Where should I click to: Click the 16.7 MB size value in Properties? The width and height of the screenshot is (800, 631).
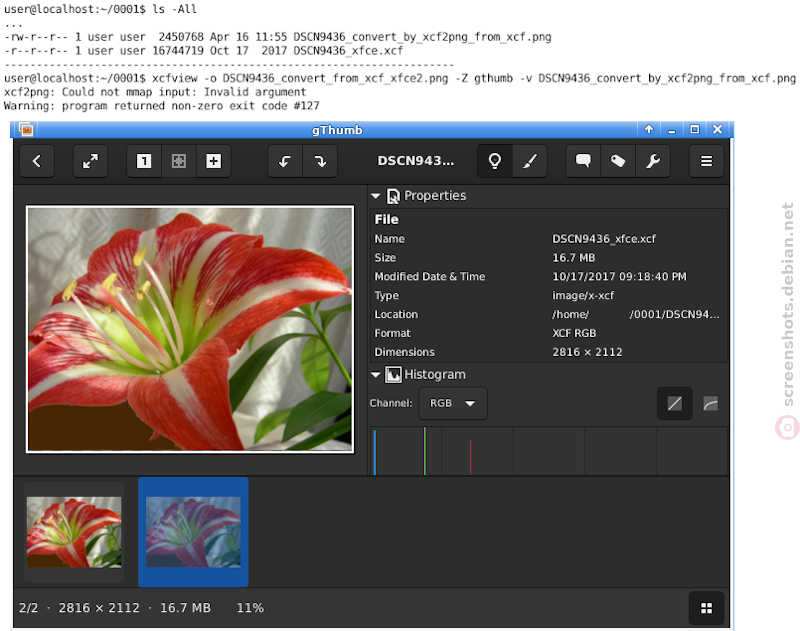tap(573, 258)
